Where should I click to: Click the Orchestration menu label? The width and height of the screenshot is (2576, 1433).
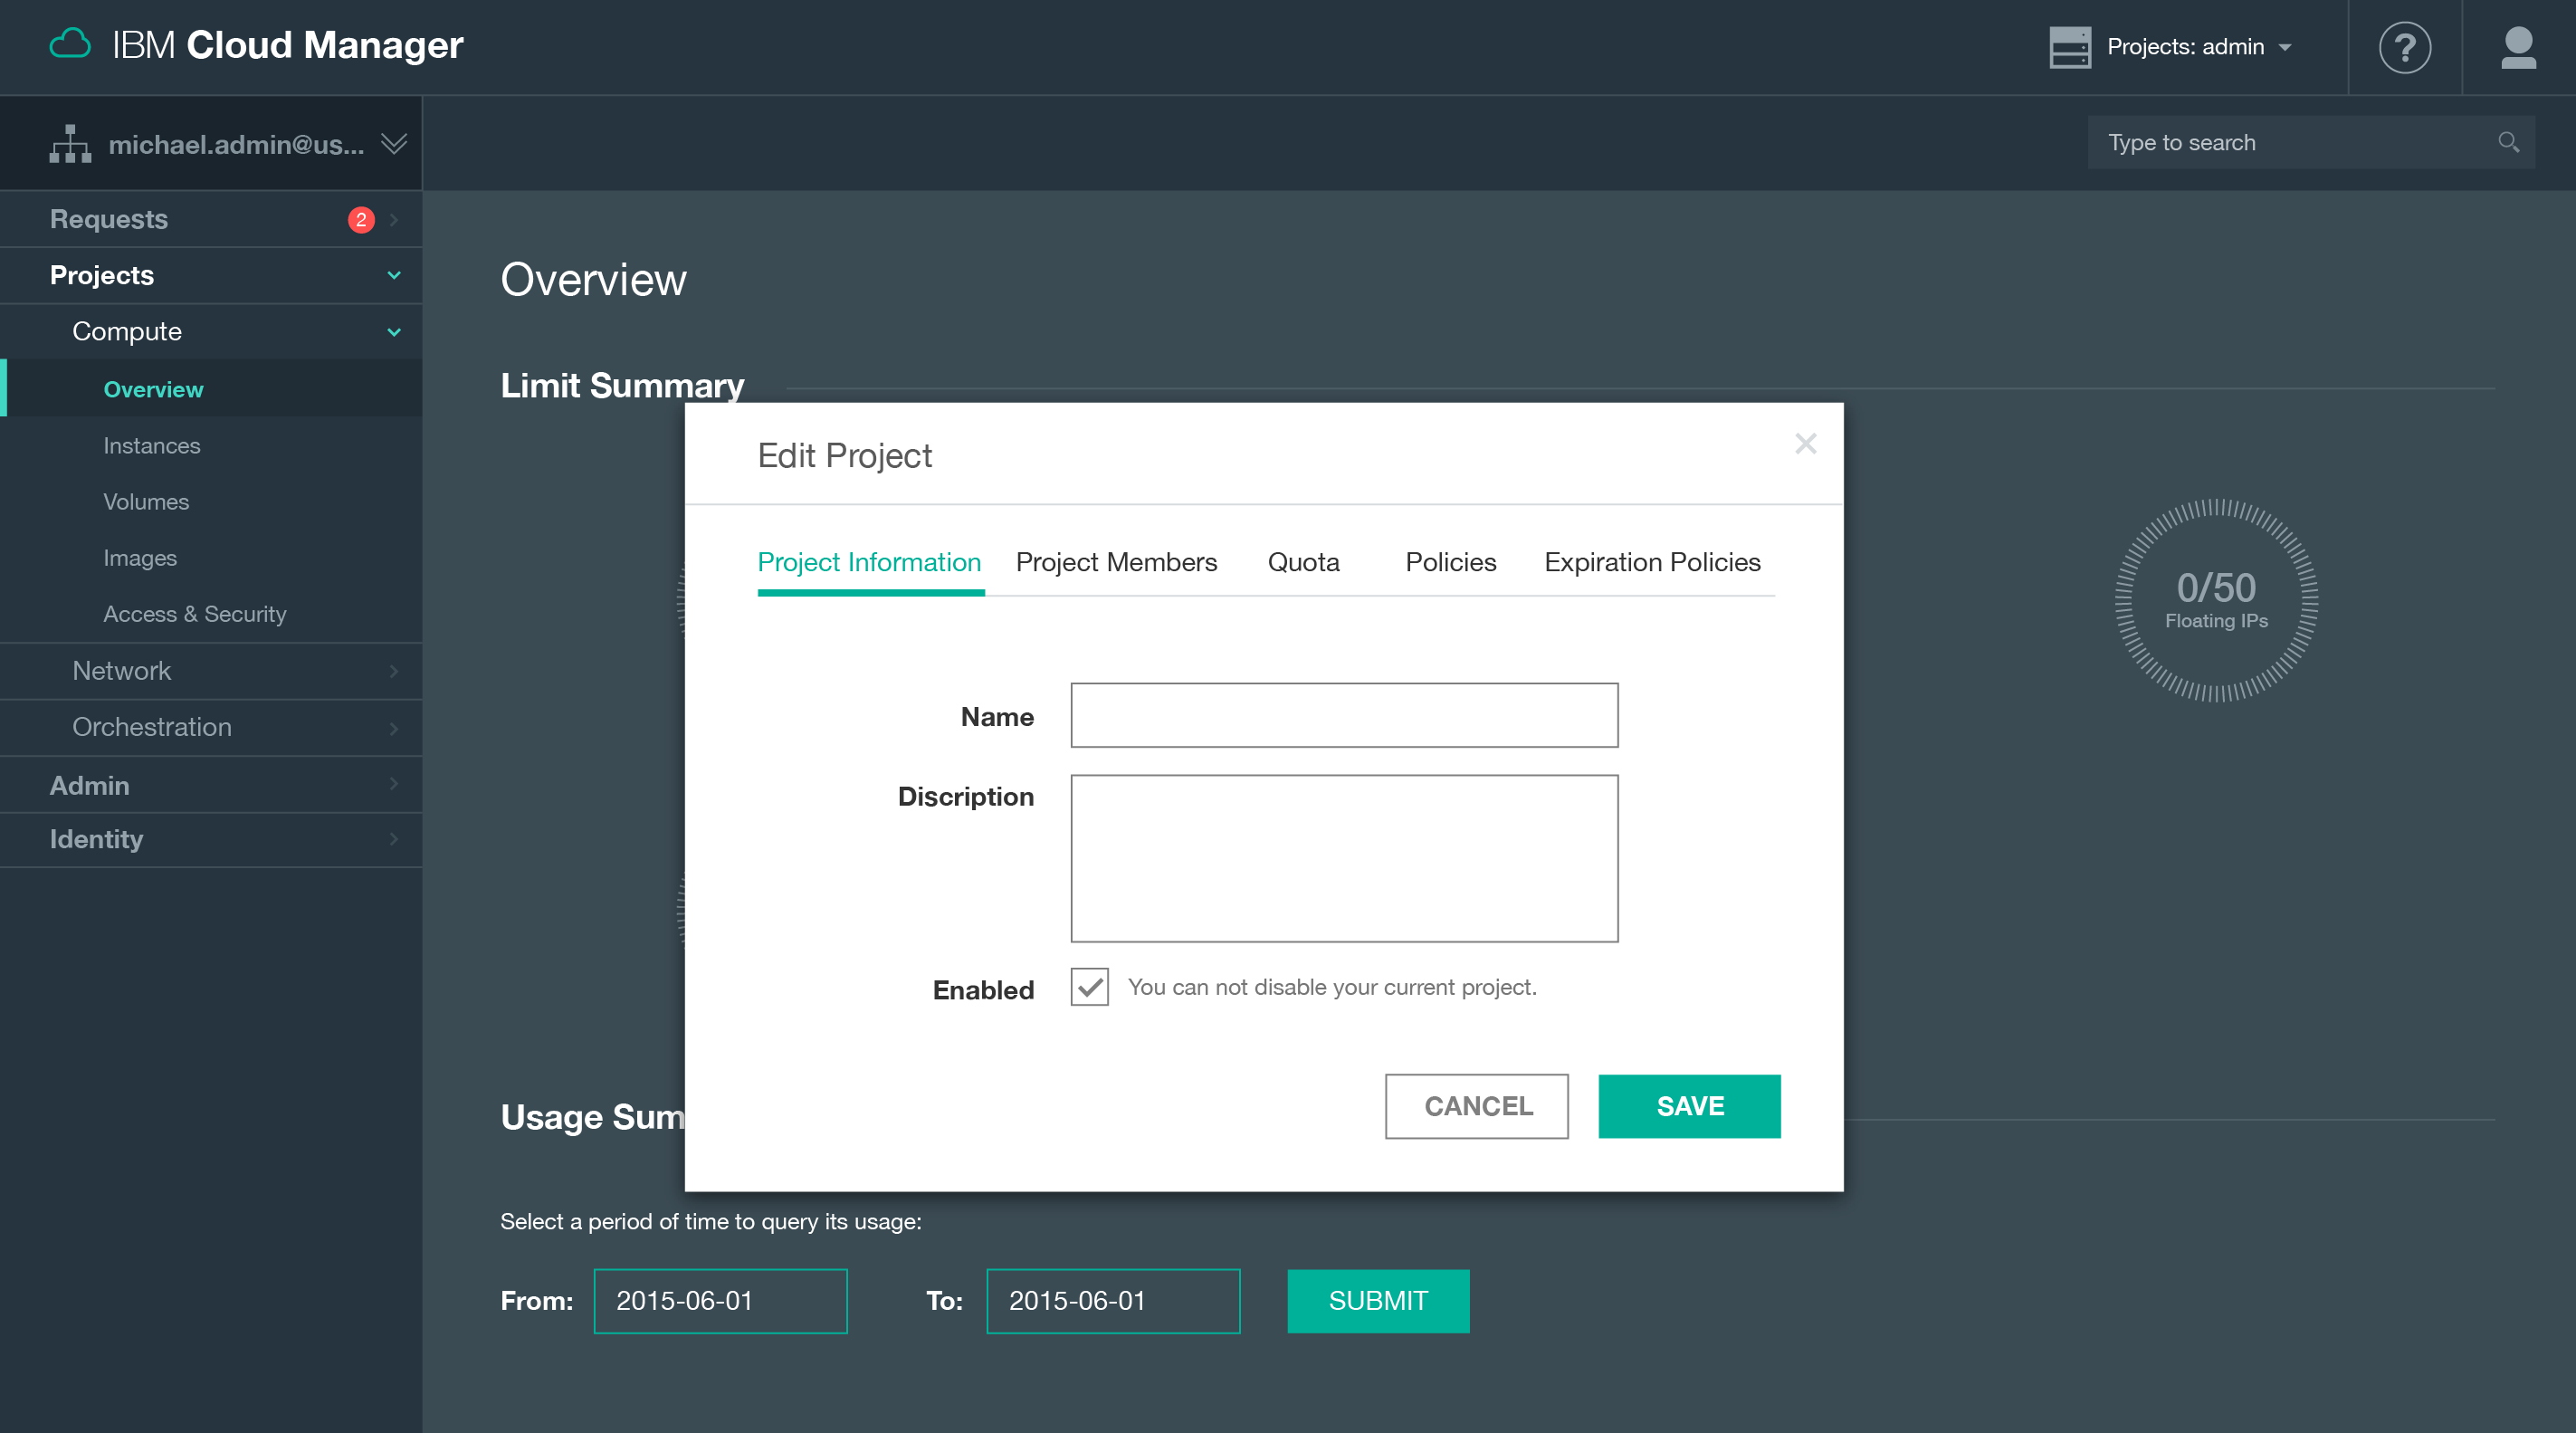[152, 728]
